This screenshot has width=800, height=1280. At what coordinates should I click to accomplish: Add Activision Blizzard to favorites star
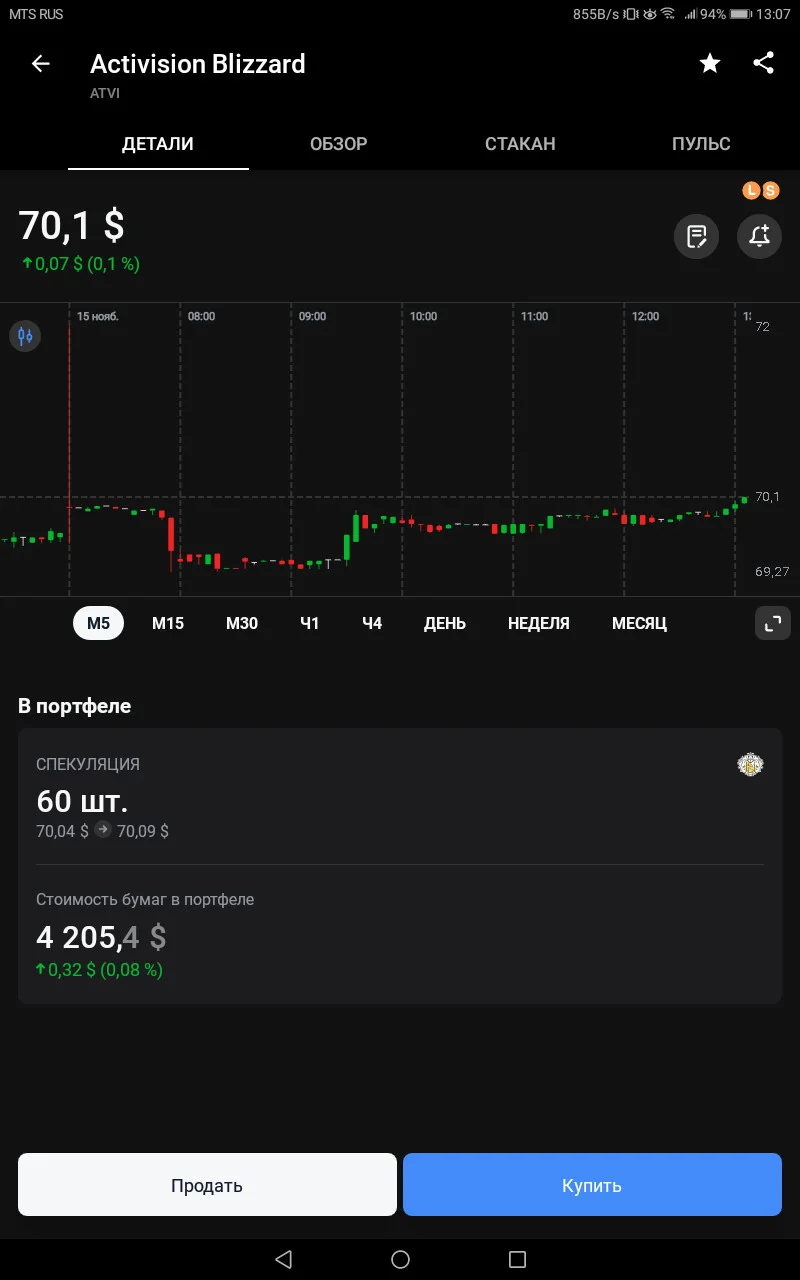(x=710, y=64)
